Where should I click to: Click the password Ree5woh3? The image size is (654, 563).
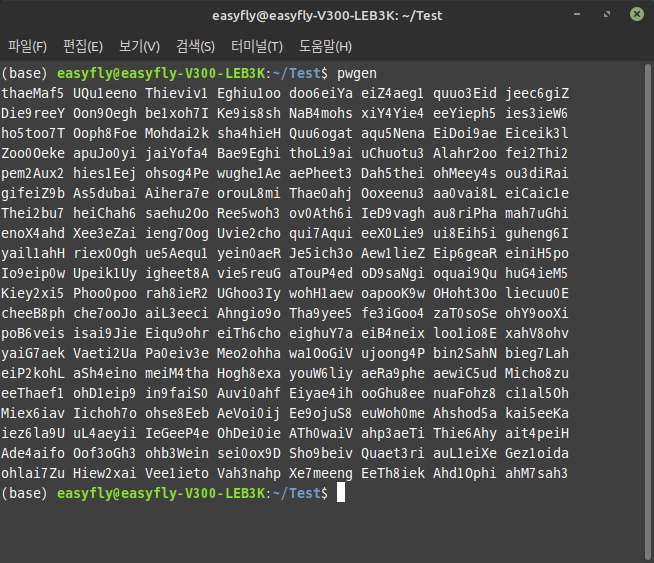pos(249,214)
